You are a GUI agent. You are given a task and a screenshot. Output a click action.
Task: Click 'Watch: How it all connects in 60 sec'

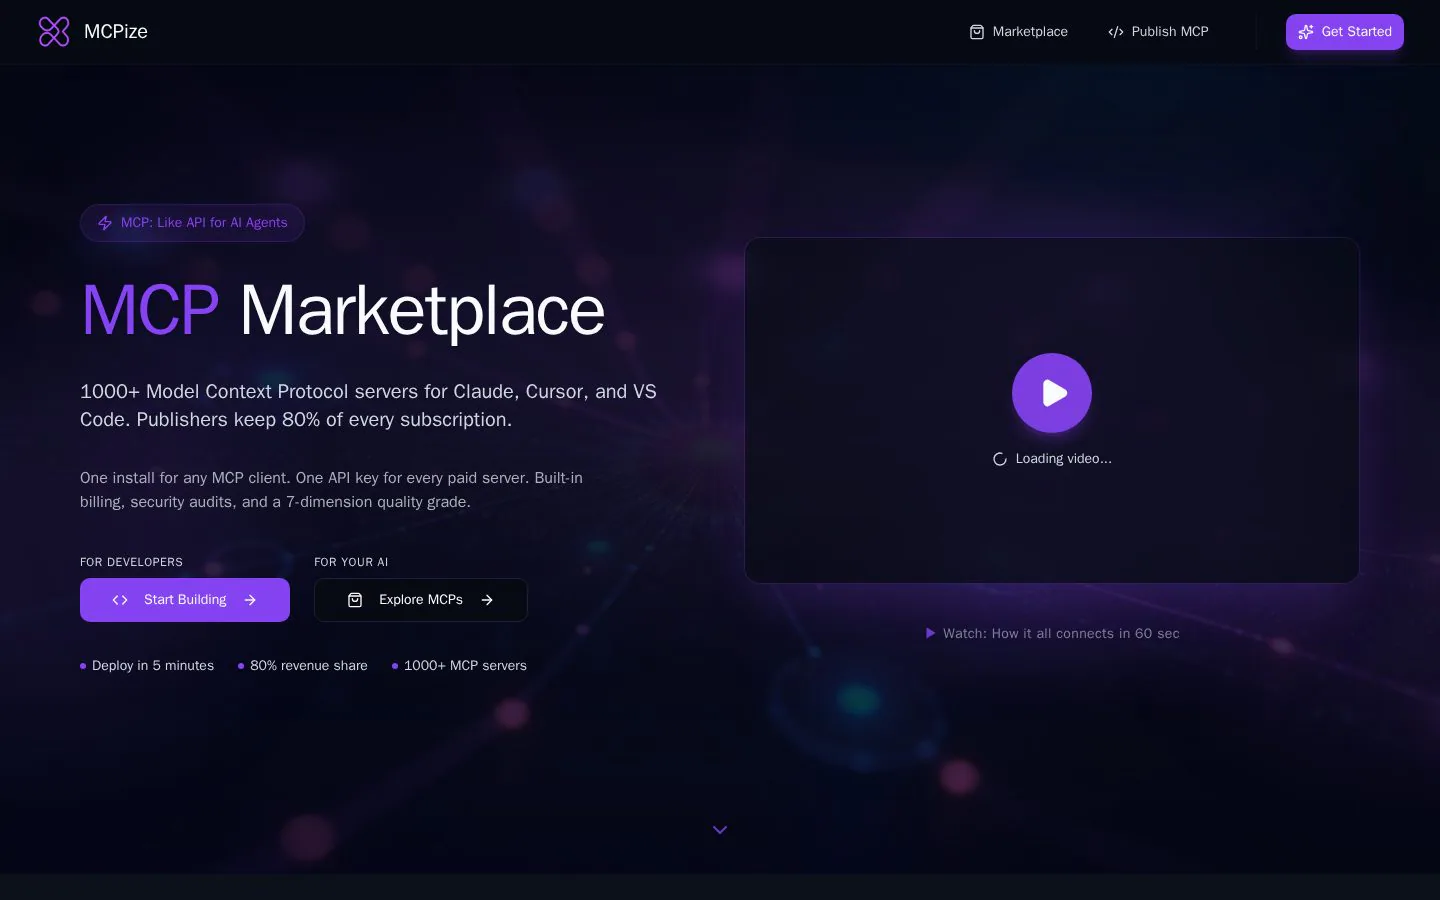tap(1052, 633)
